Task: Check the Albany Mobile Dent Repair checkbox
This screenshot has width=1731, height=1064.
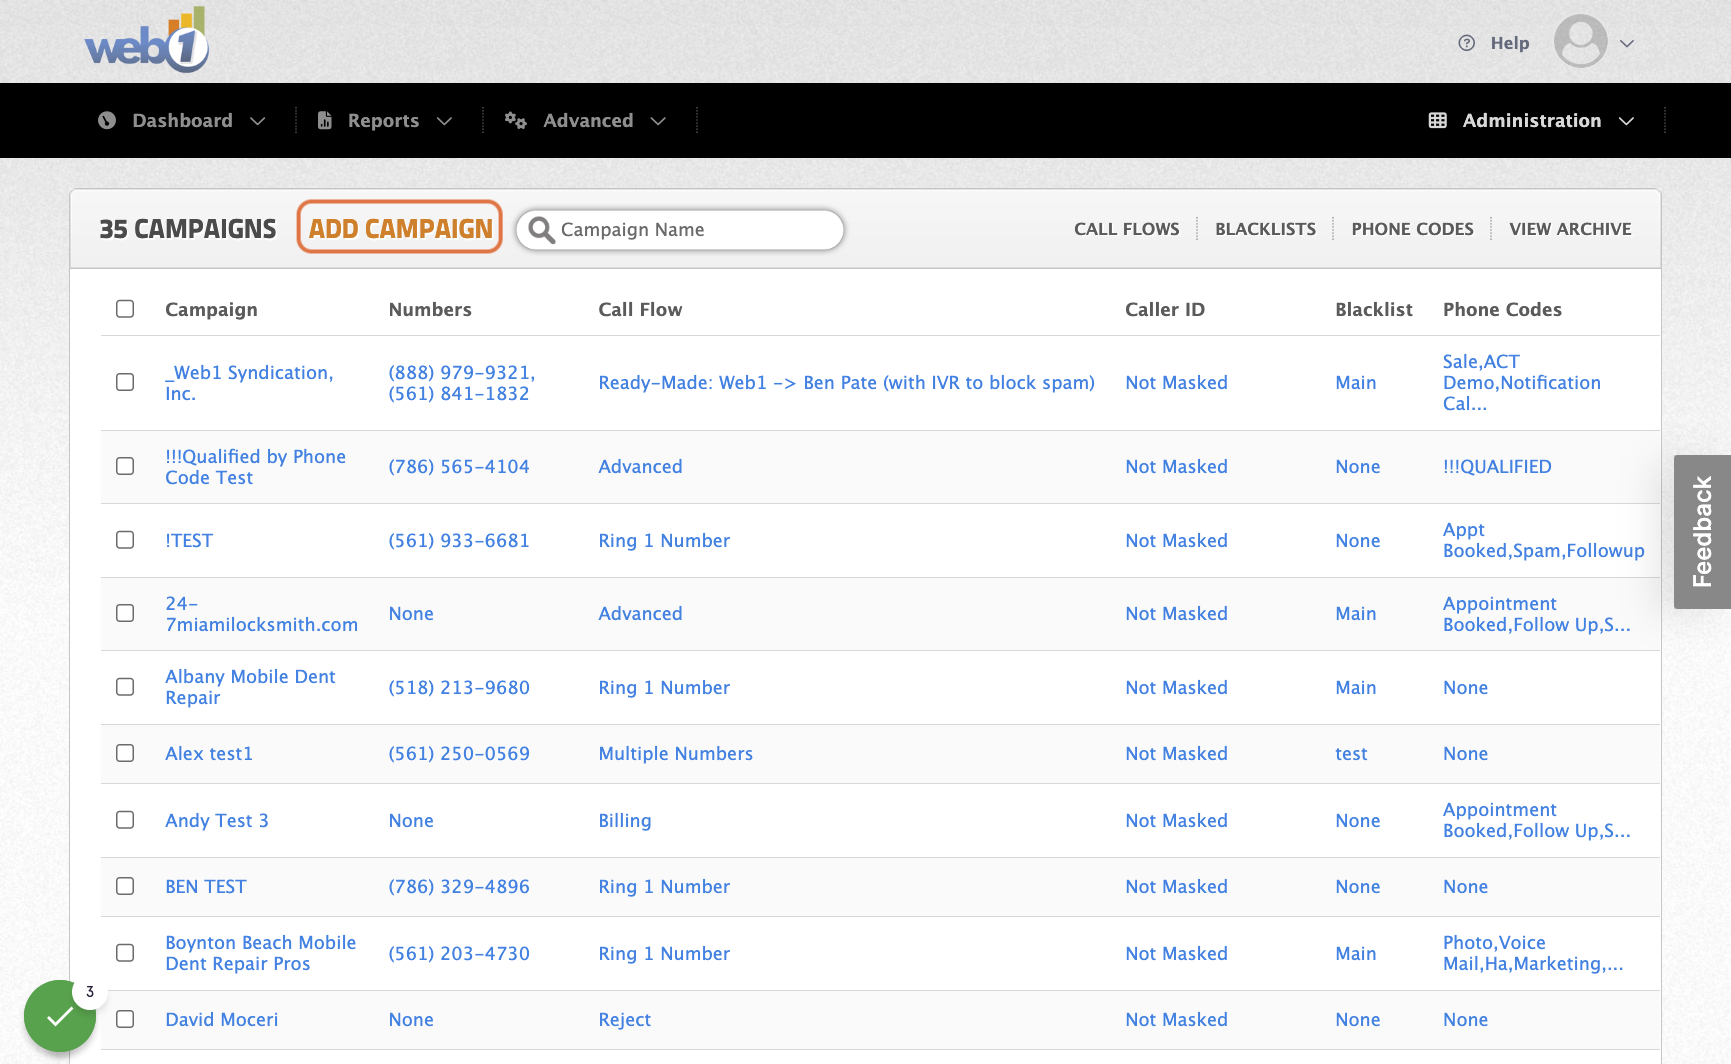Action: [125, 687]
